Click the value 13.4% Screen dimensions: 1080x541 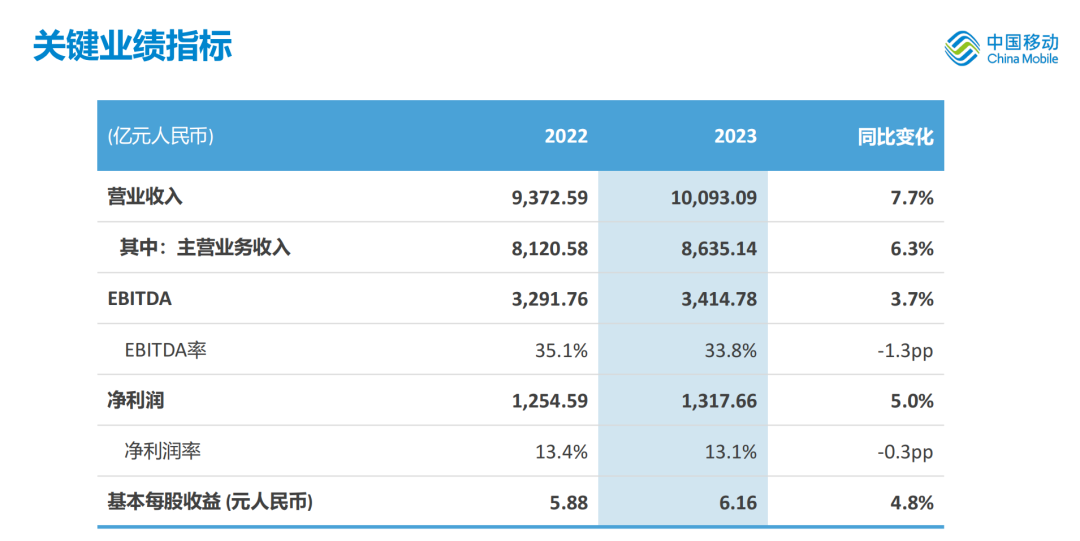click(561, 452)
